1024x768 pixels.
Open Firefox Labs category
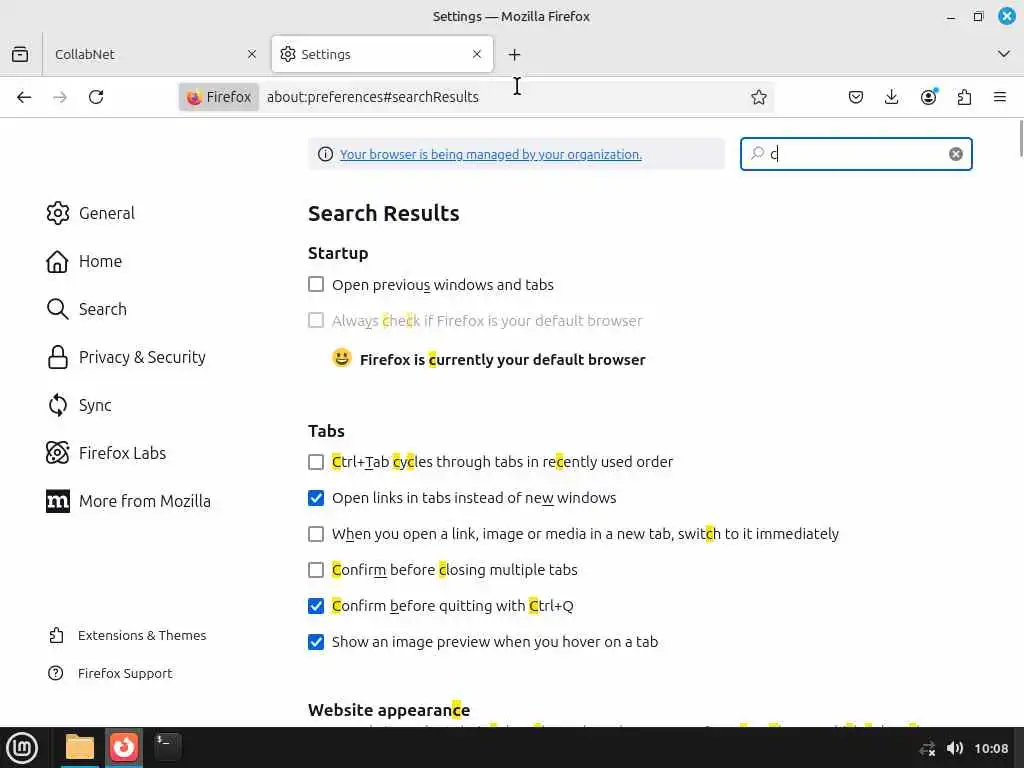pyautogui.click(x=106, y=453)
